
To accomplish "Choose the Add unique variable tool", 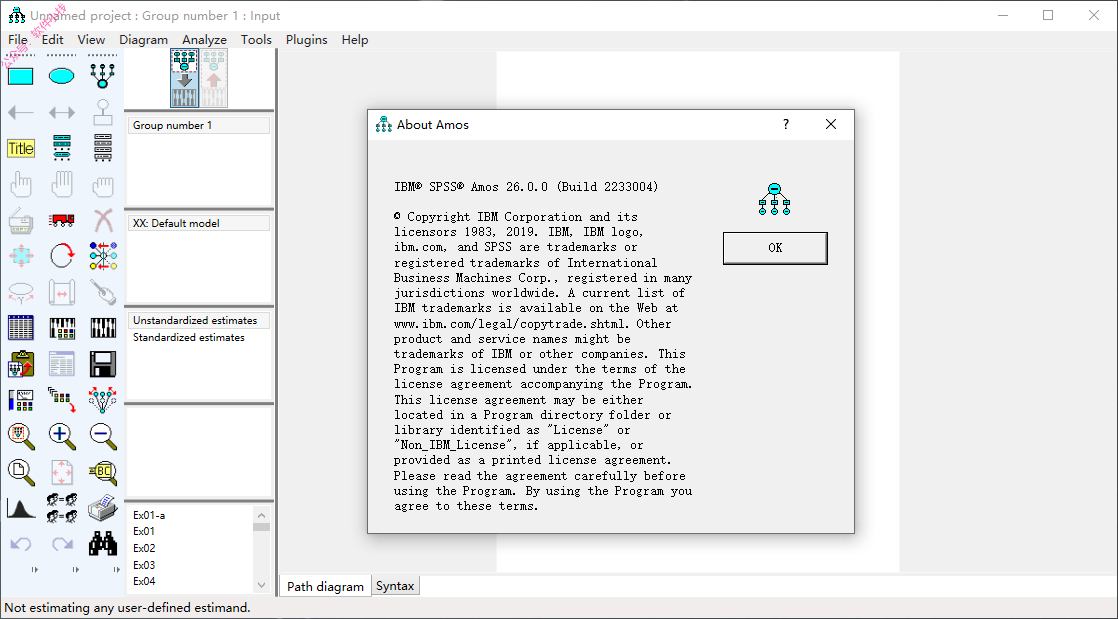I will (103, 112).
